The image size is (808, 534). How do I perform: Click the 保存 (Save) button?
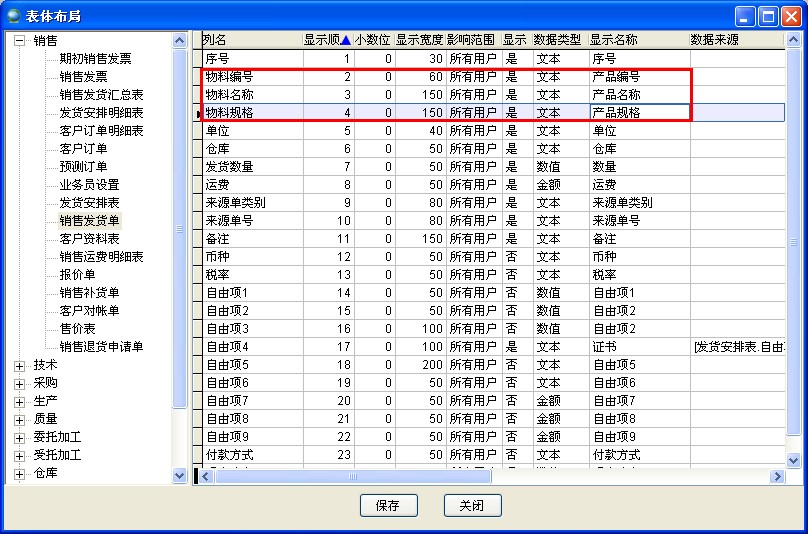[388, 506]
